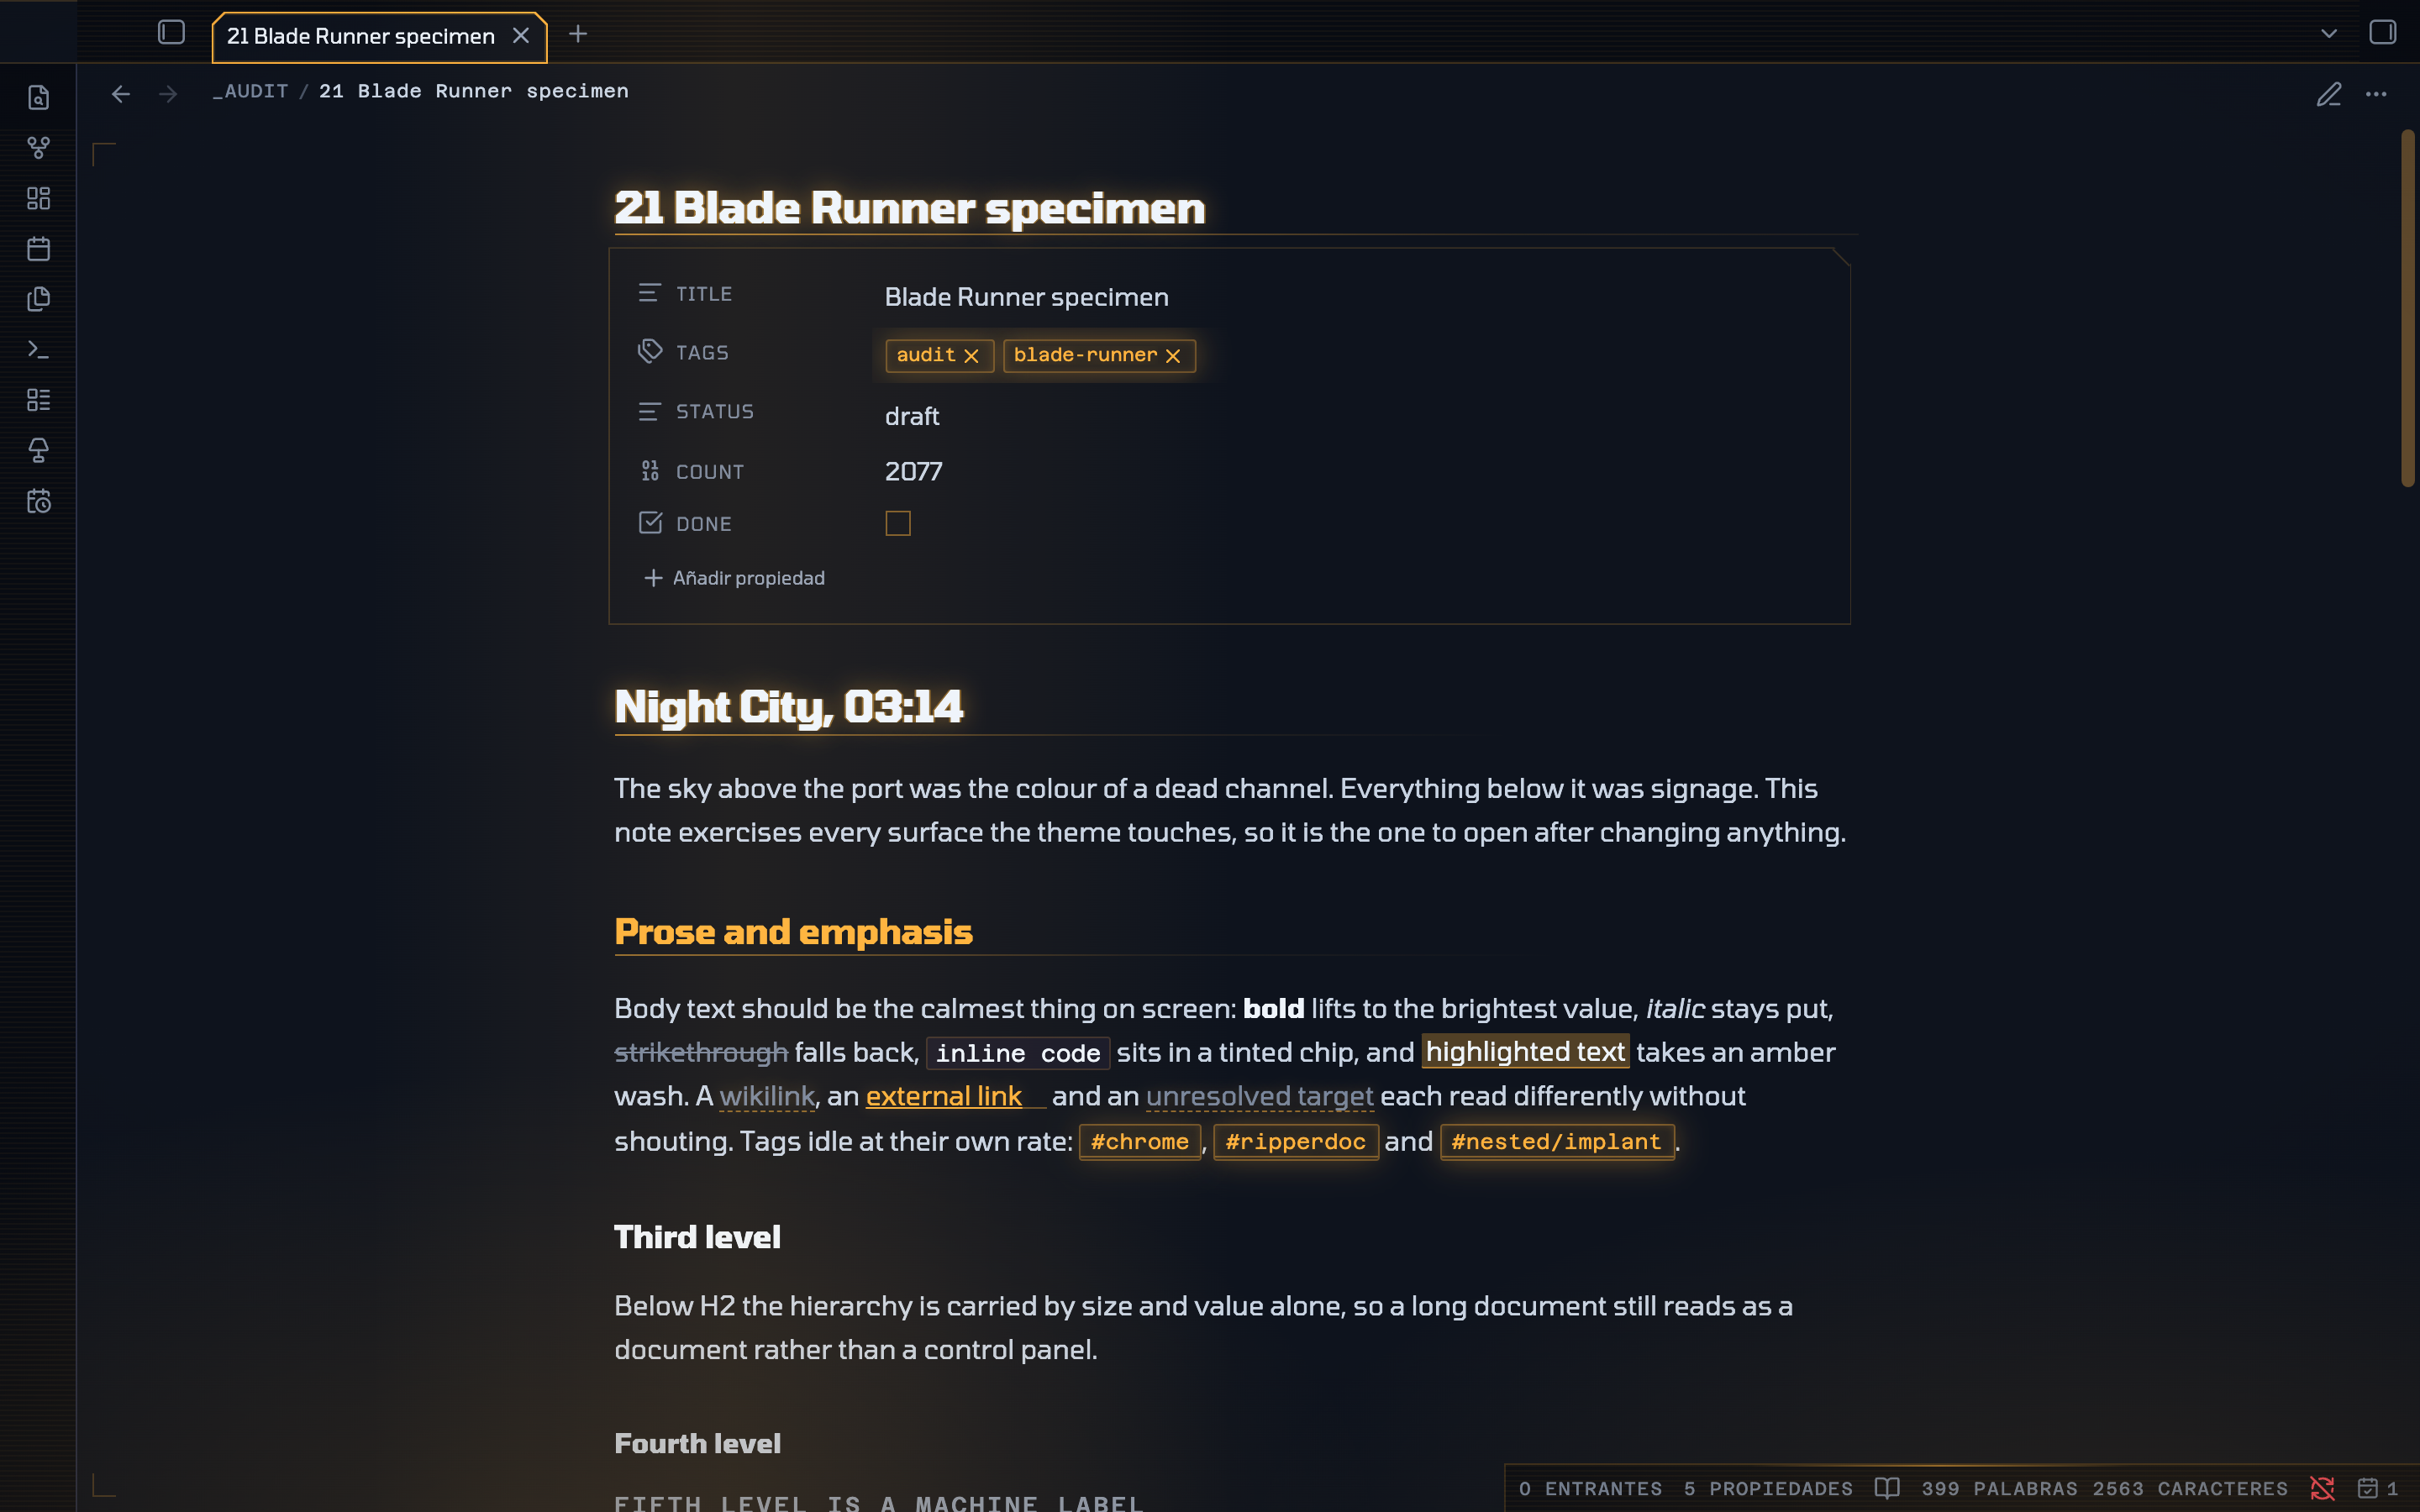Create a new canvas from the ribbon
The image size is (2420, 1512).
[x=38, y=198]
